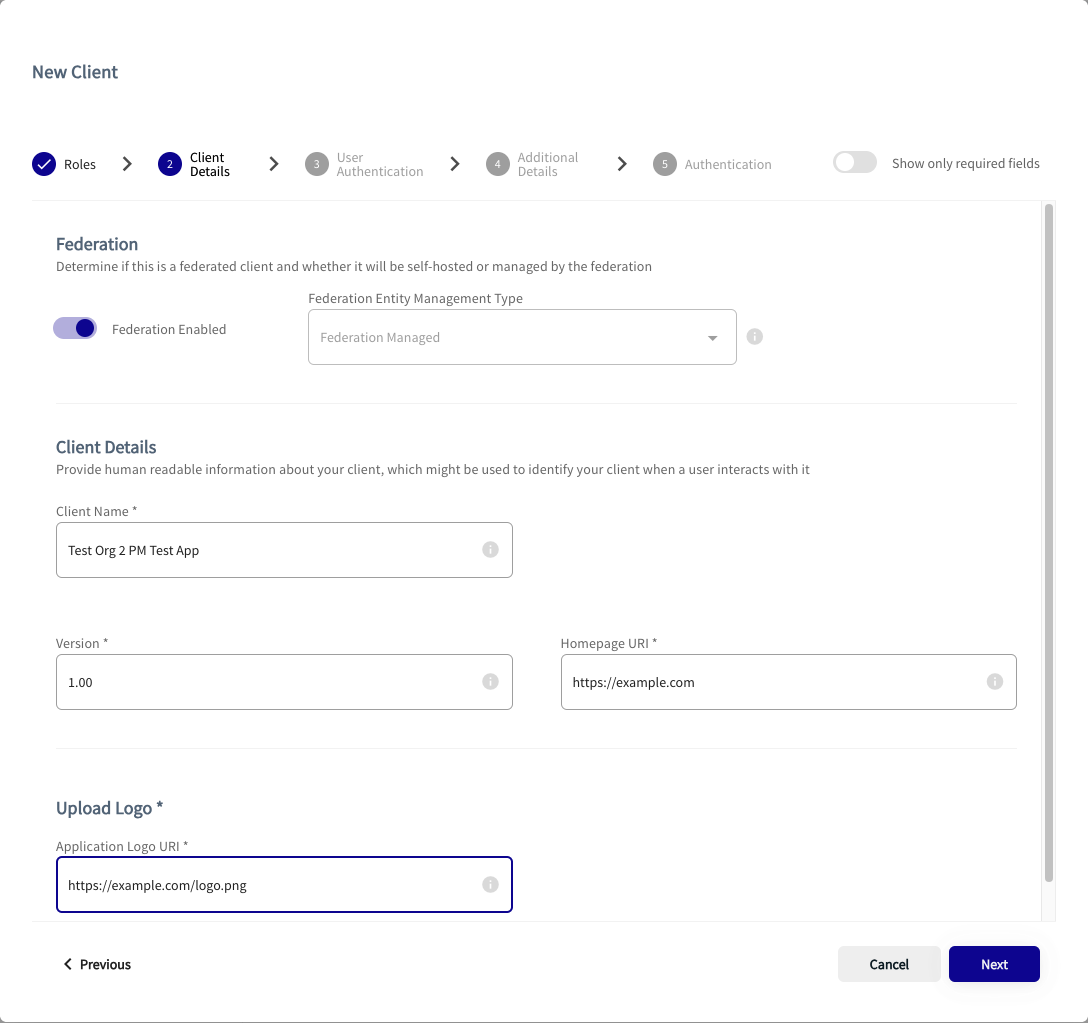The image size is (1088, 1023).
Task: Click the Show only required fields label
Action: (965, 163)
